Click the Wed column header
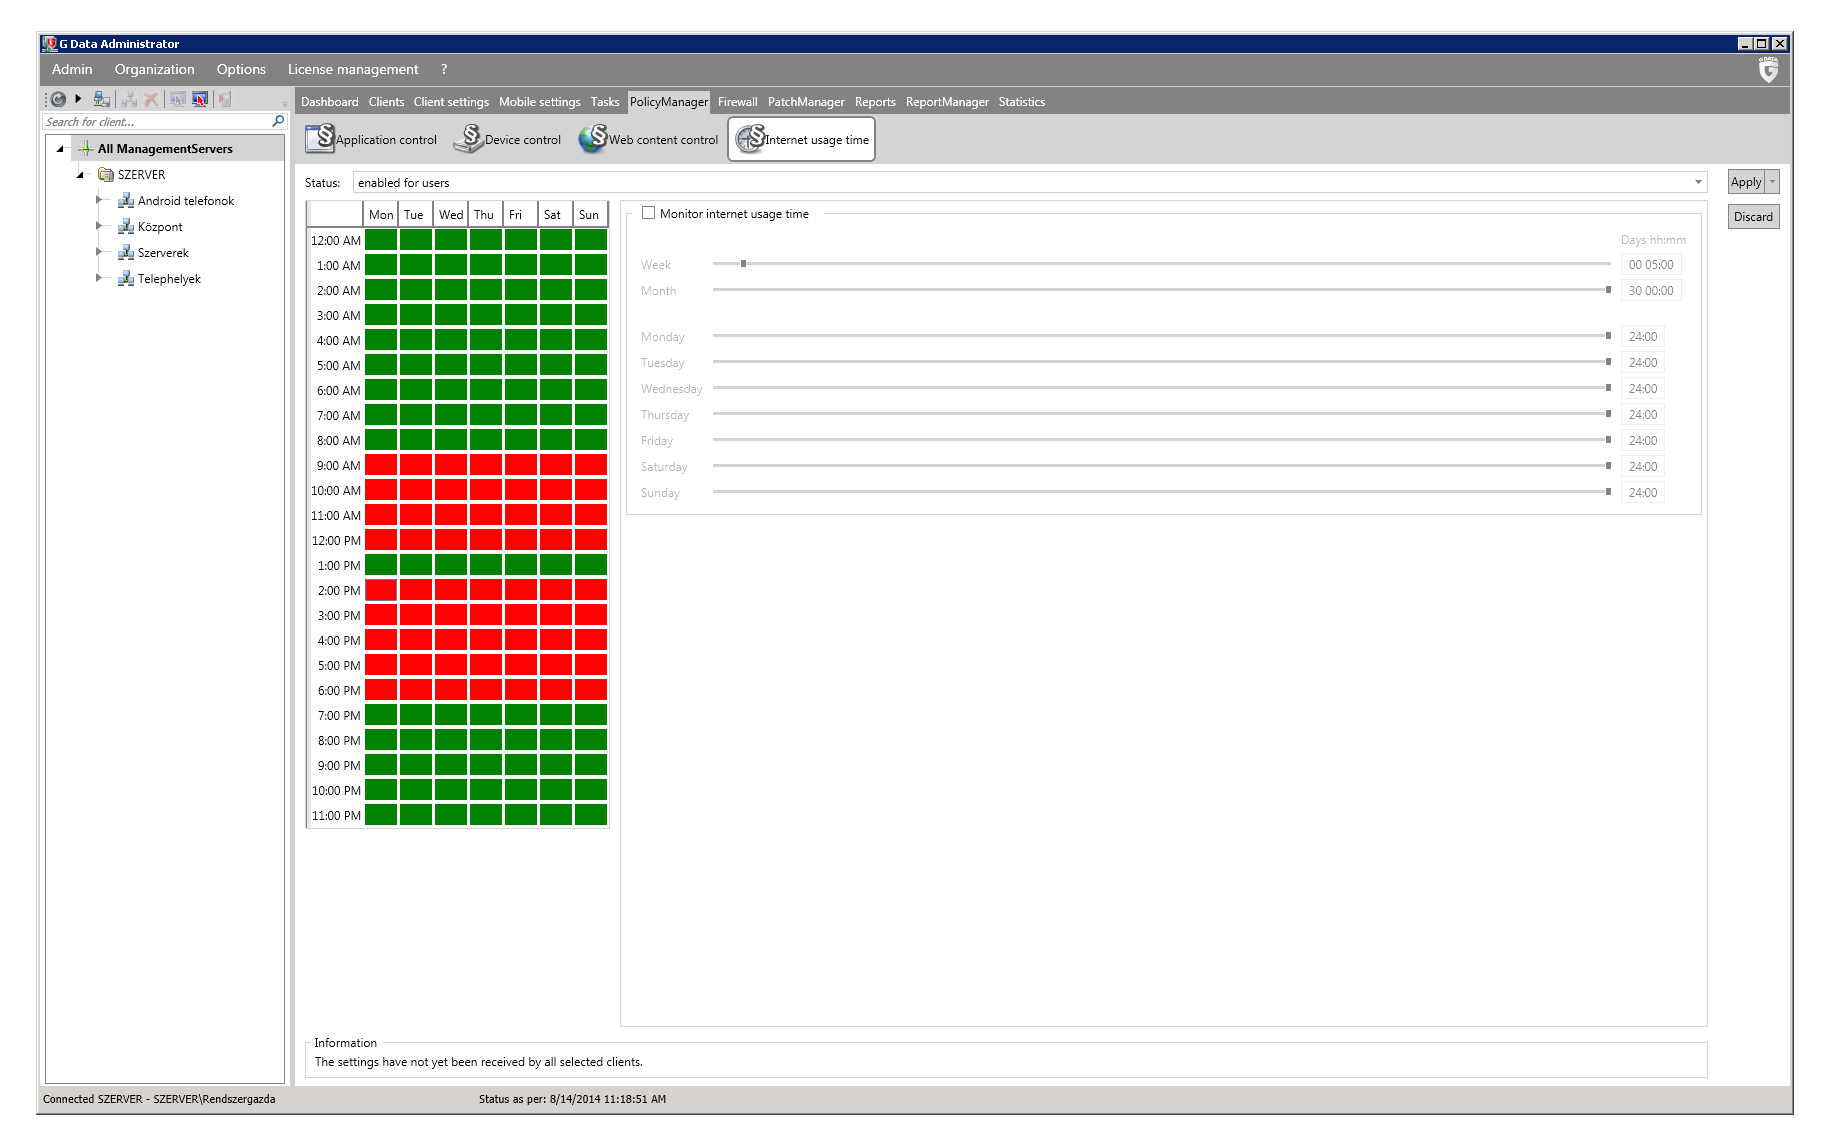The image size is (1836, 1144). click(x=451, y=214)
